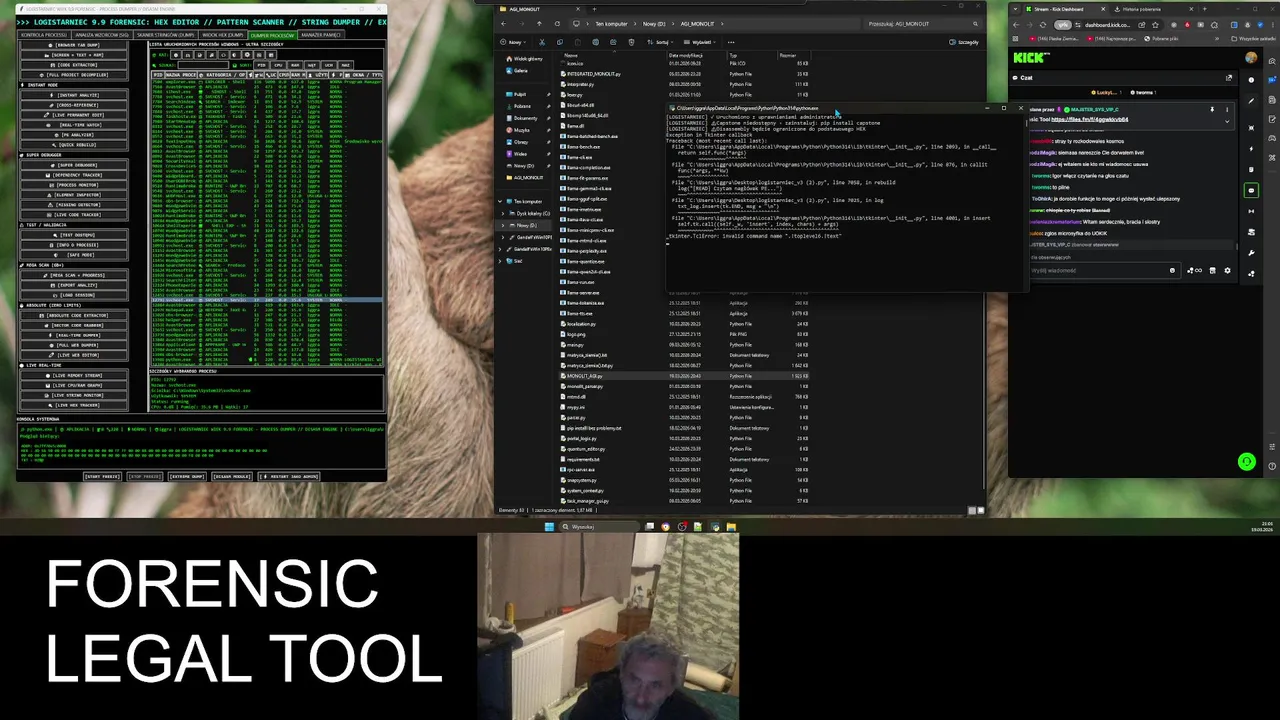1280x720 pixels.
Task: Reload the Kick dashboard page
Action: tap(1043, 25)
